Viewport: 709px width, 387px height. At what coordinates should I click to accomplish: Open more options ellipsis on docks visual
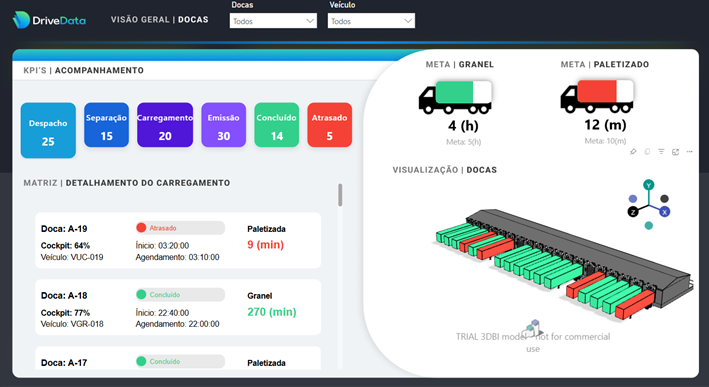689,152
